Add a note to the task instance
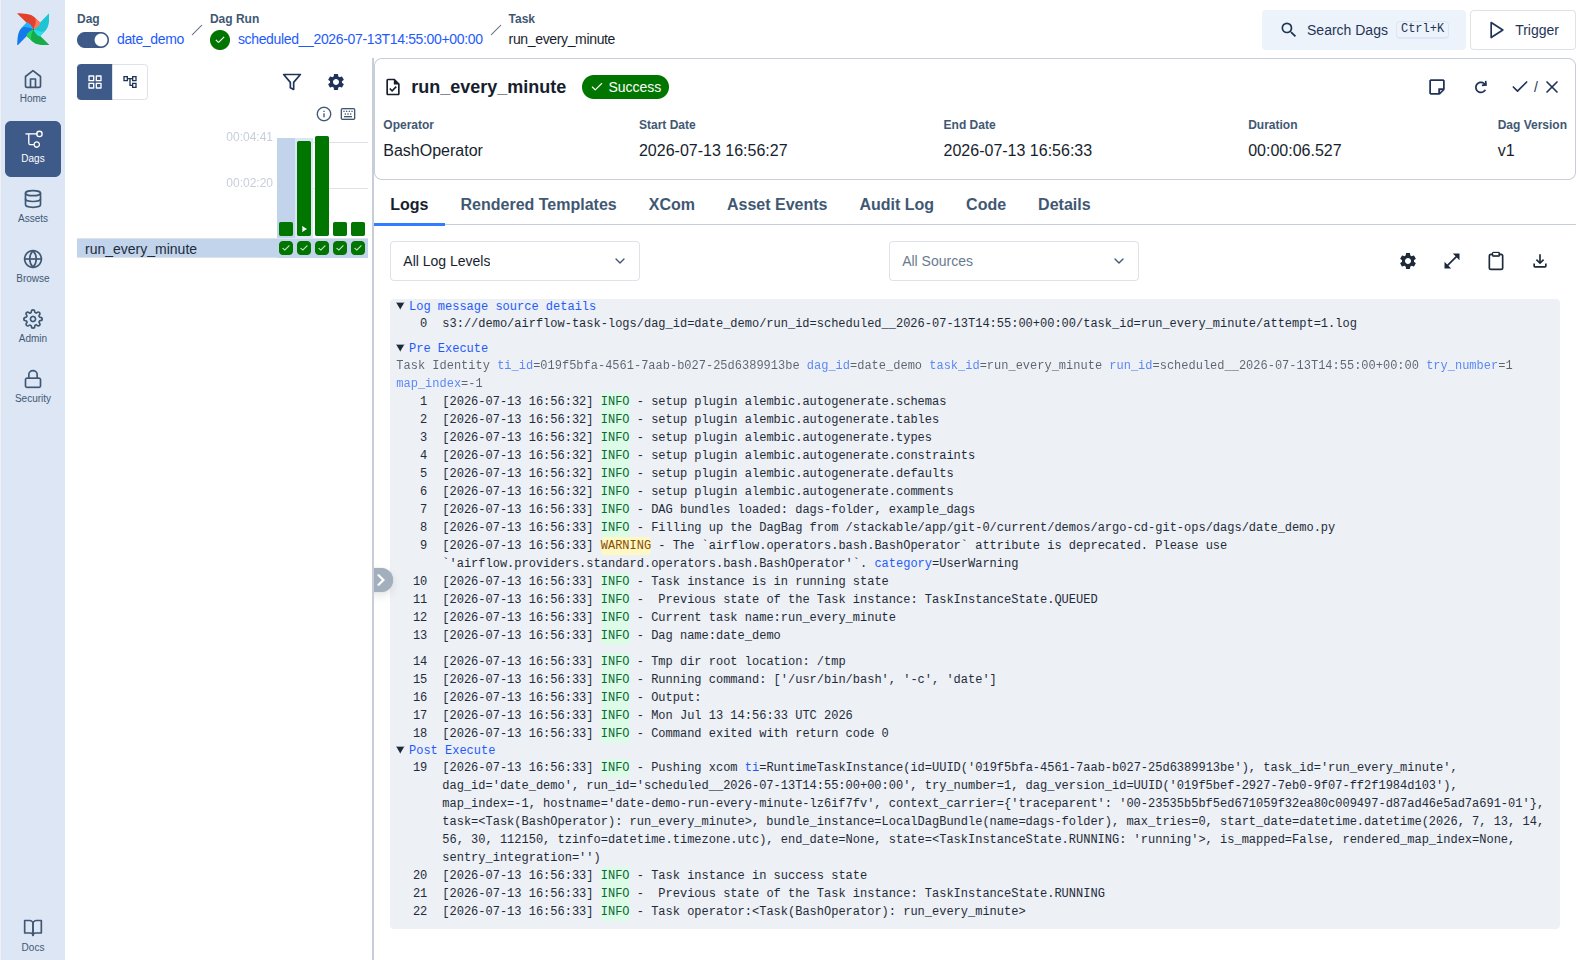Screen dimensions: 1581x960 [x=1437, y=87]
